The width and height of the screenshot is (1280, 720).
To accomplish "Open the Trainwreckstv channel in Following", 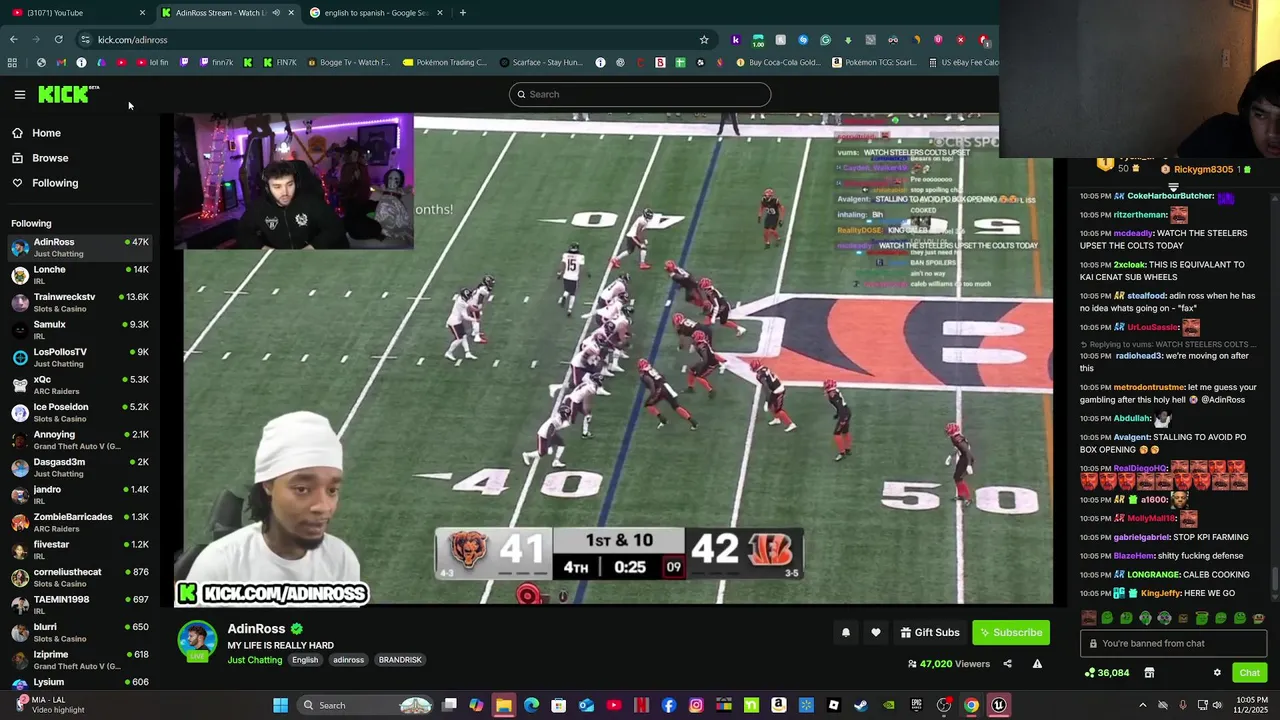I will (78, 302).
